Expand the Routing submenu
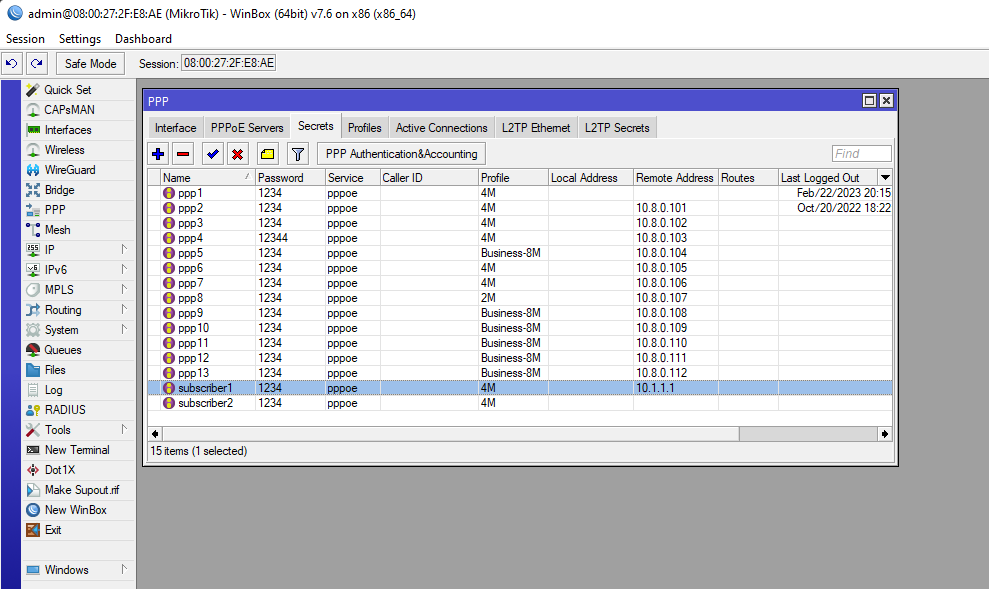The image size is (989, 589). click(x=79, y=310)
